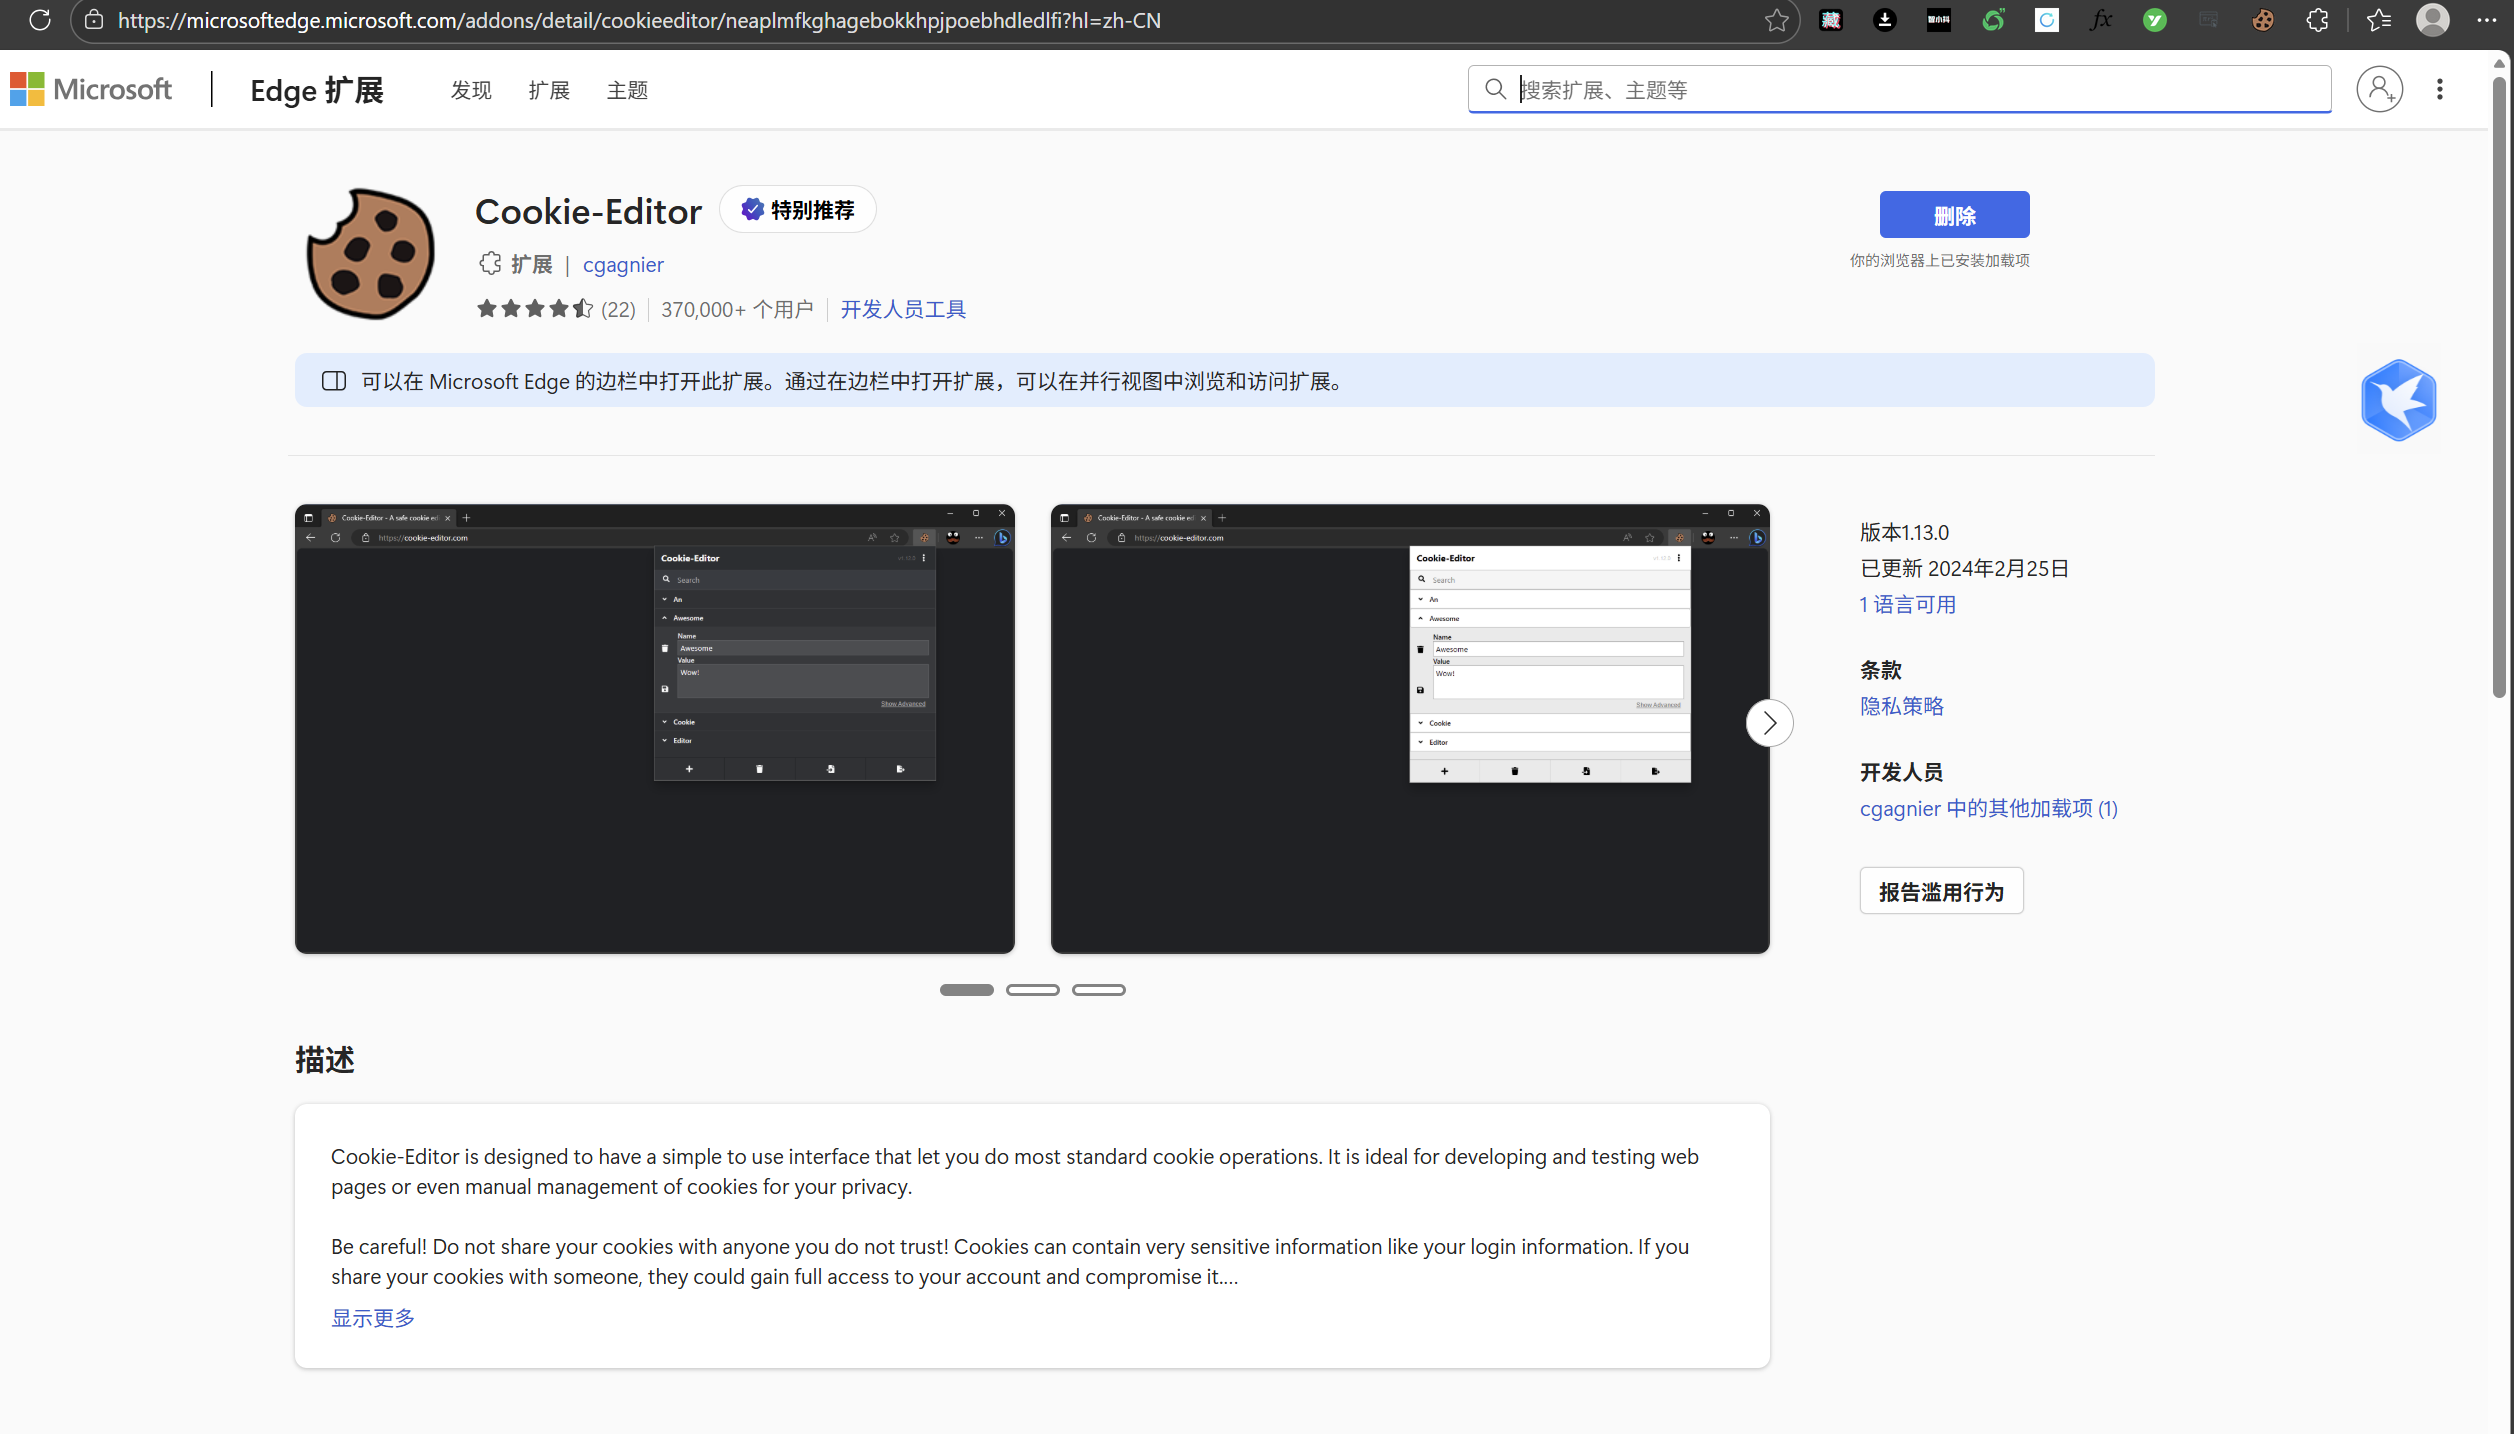Open the '主题' tab
This screenshot has height=1434, width=2514.
click(x=627, y=90)
